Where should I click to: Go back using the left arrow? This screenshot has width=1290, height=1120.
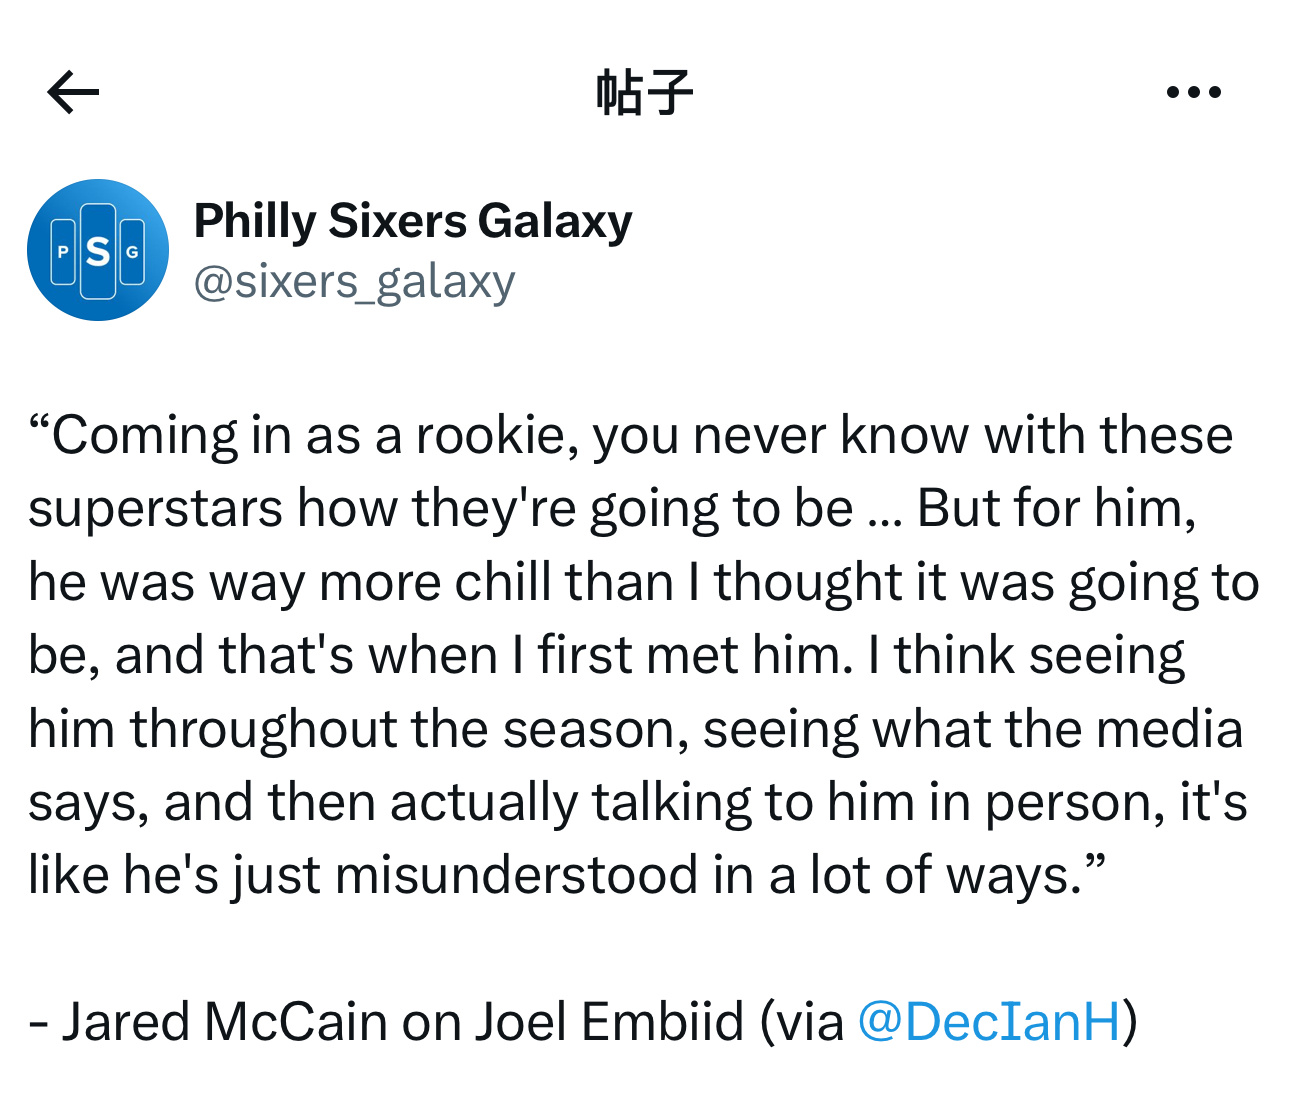tap(73, 93)
